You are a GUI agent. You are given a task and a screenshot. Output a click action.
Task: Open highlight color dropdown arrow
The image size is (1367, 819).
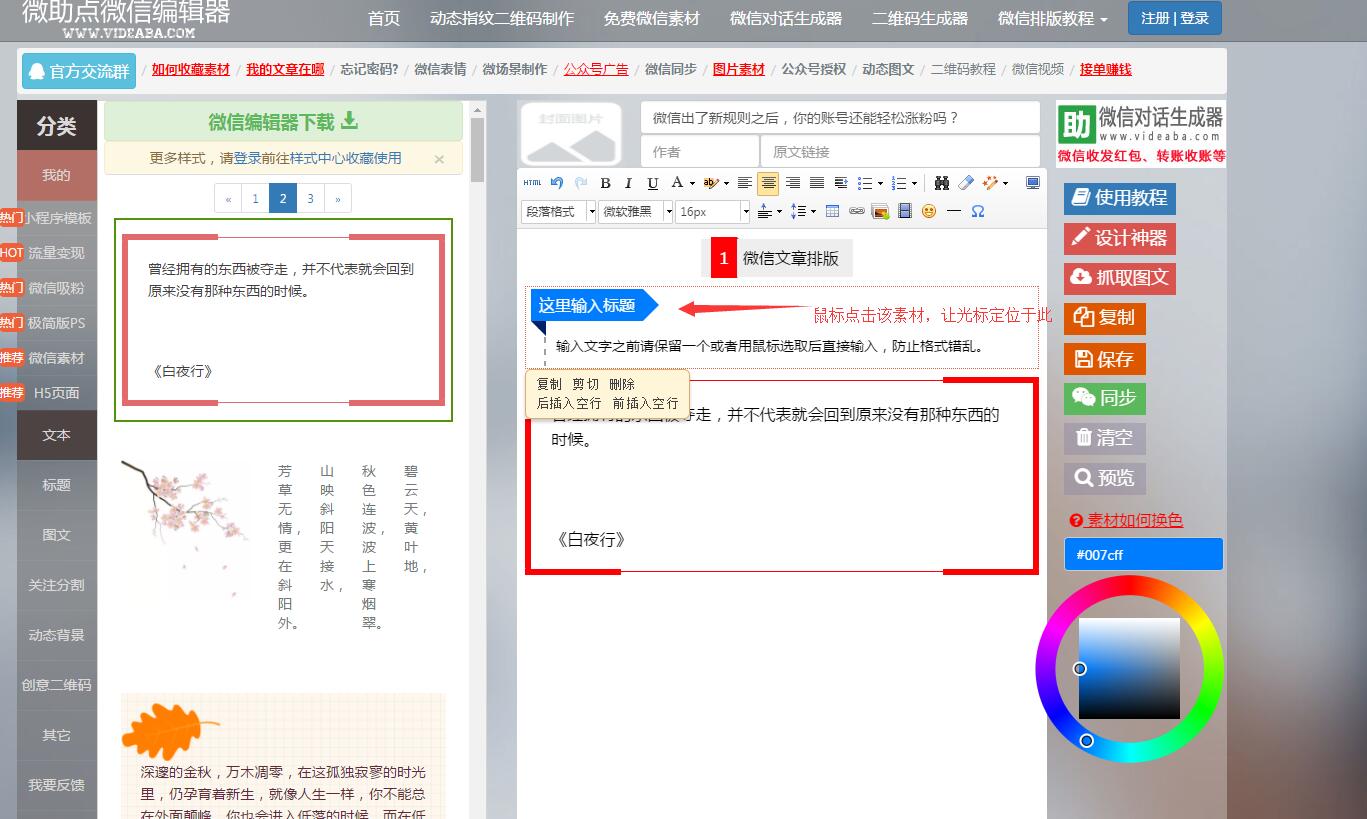[x=726, y=184]
